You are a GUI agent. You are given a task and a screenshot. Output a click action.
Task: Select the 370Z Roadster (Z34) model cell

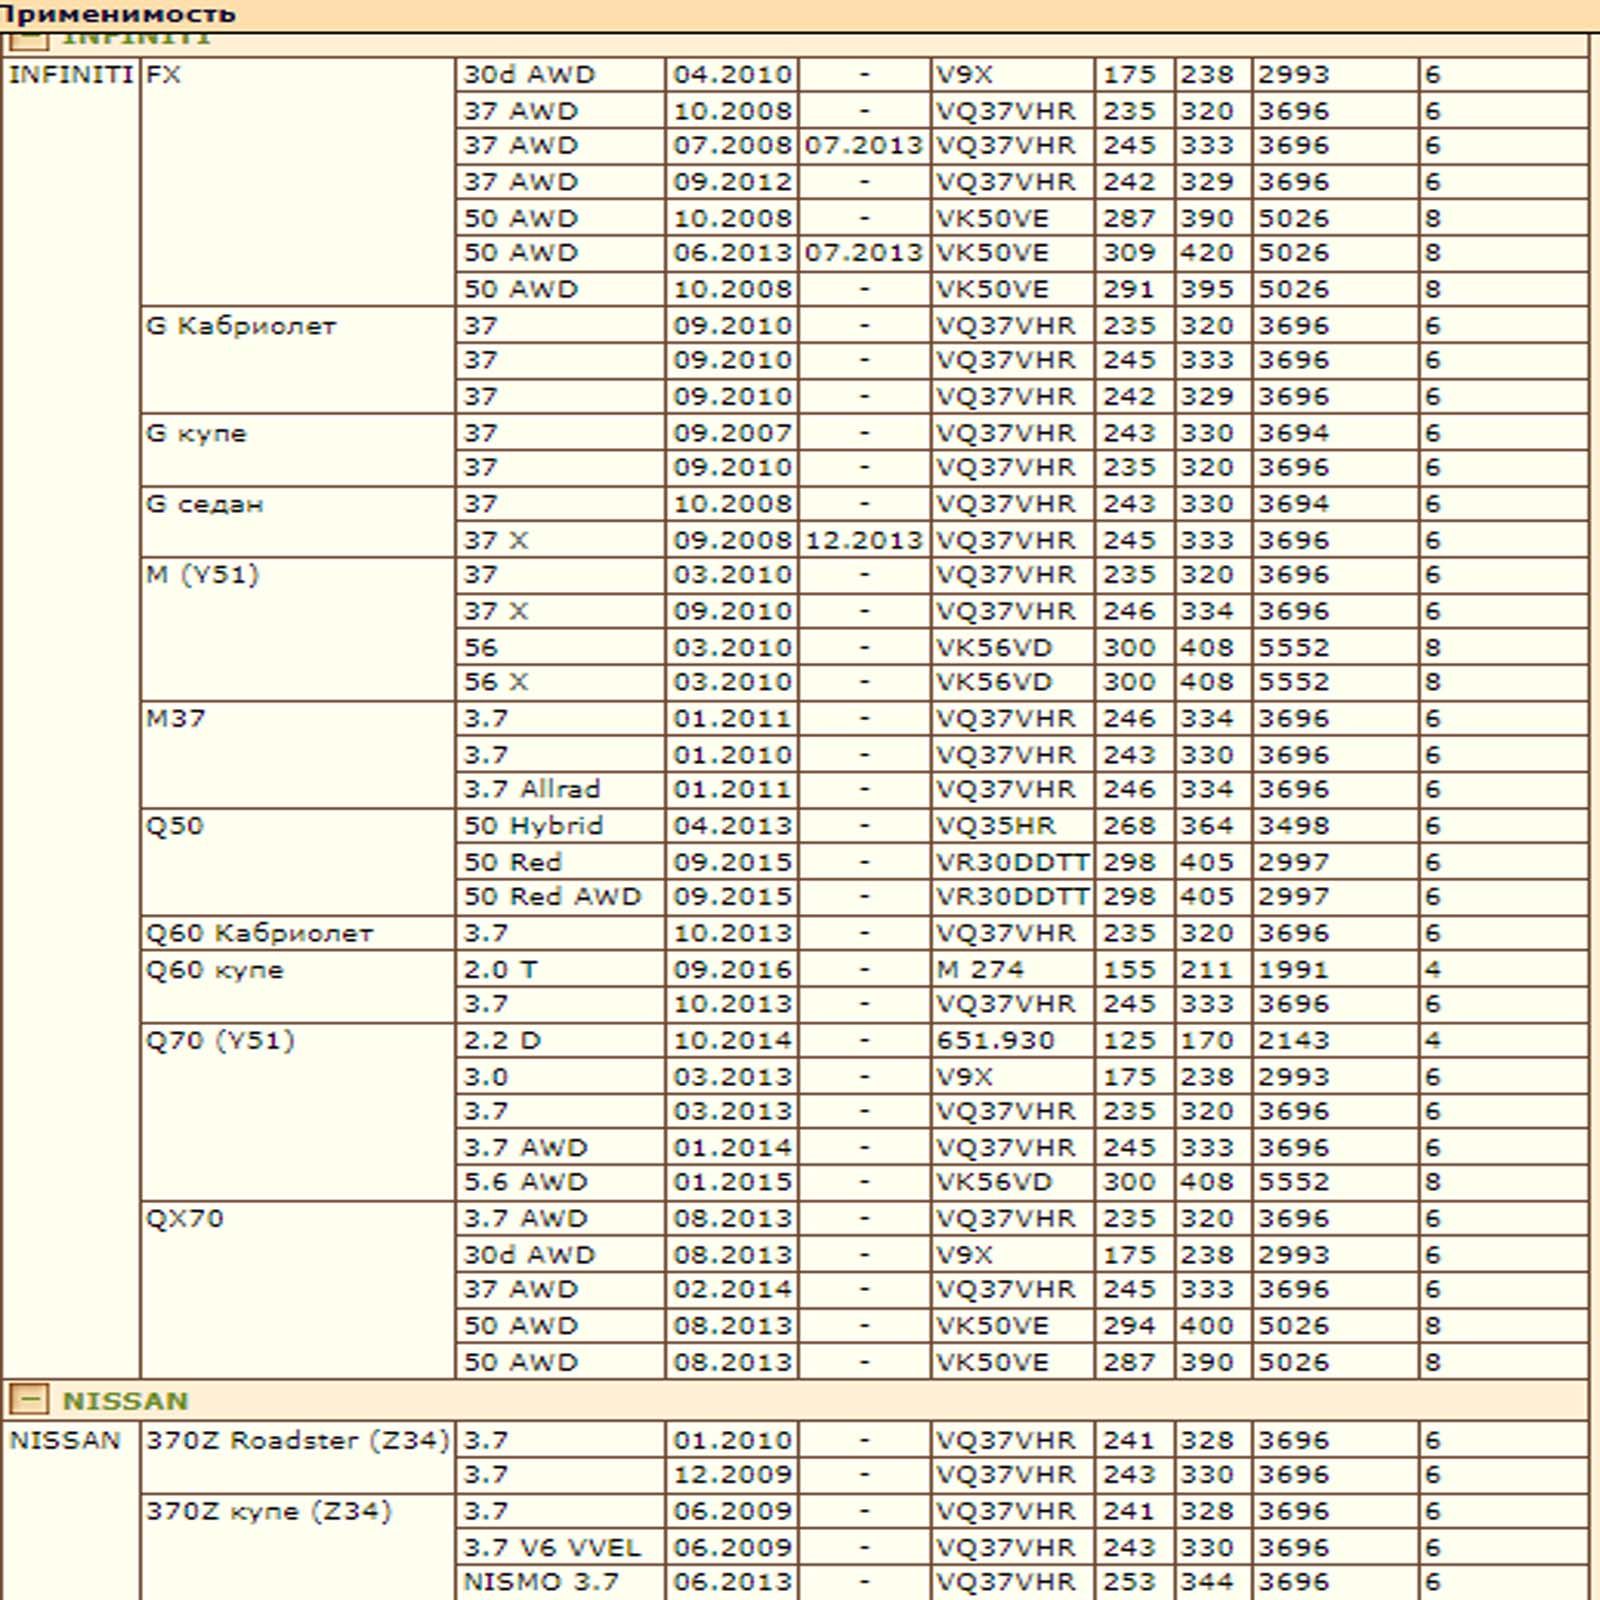point(297,1441)
